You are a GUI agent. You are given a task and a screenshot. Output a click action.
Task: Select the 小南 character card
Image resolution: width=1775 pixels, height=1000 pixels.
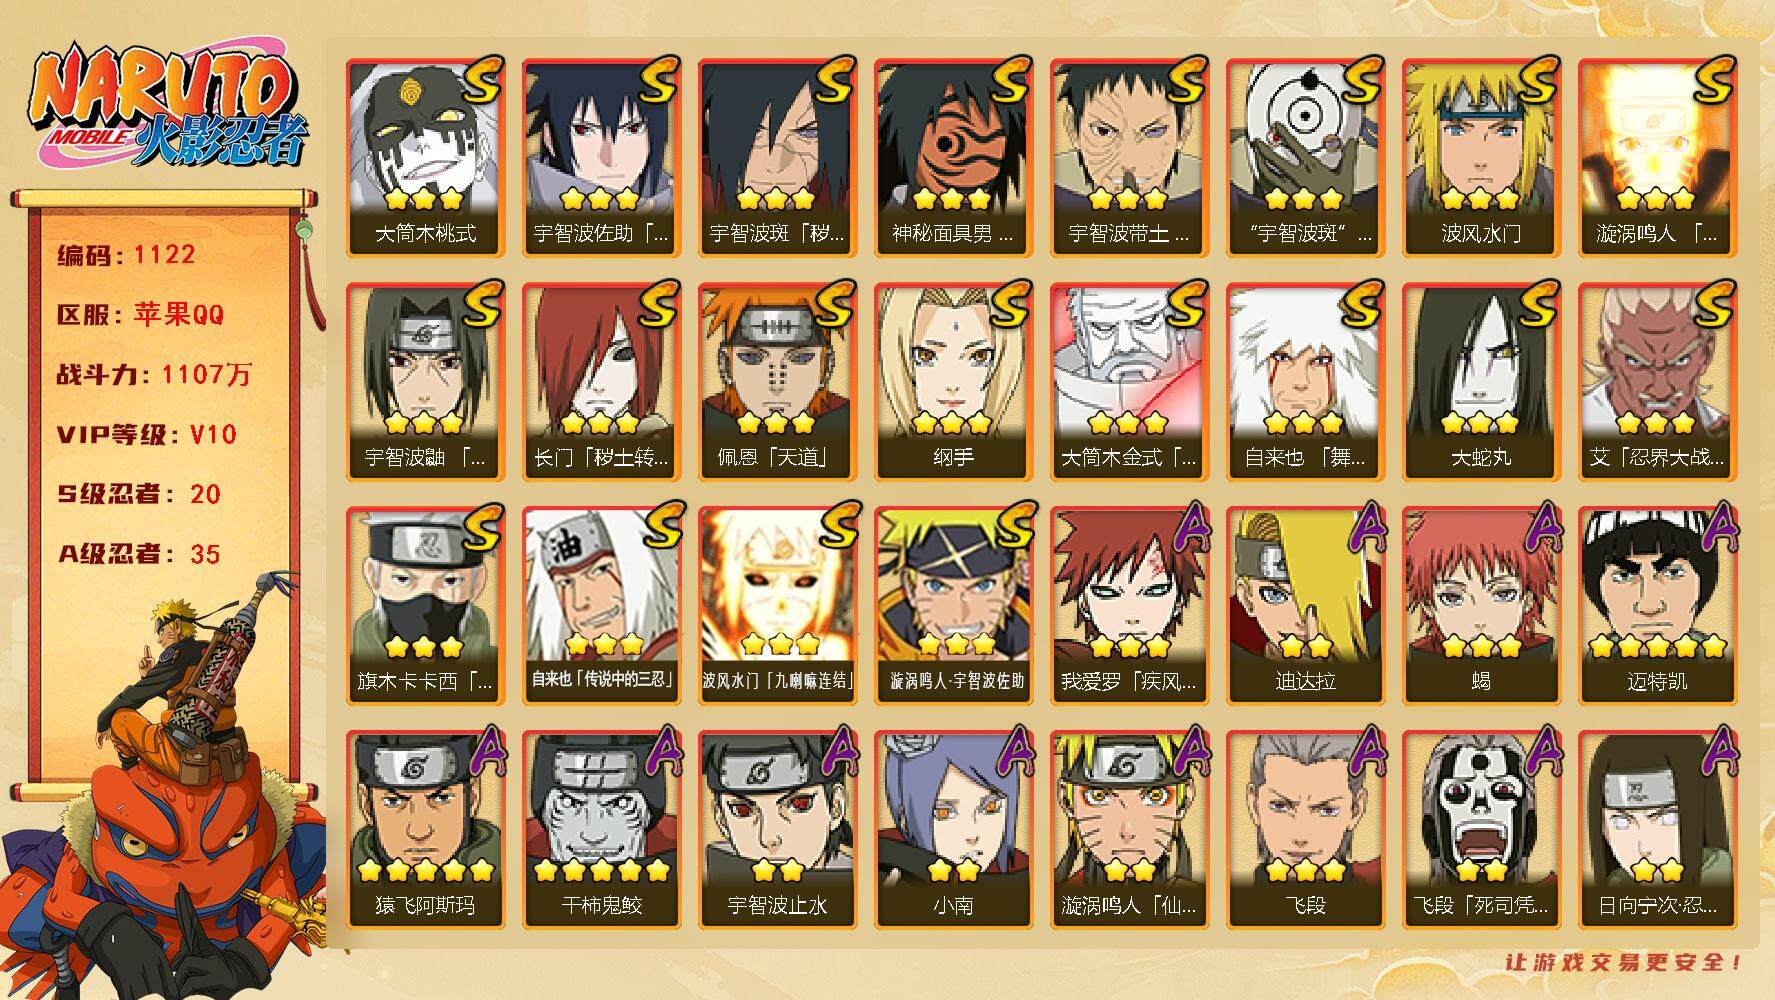tap(954, 829)
